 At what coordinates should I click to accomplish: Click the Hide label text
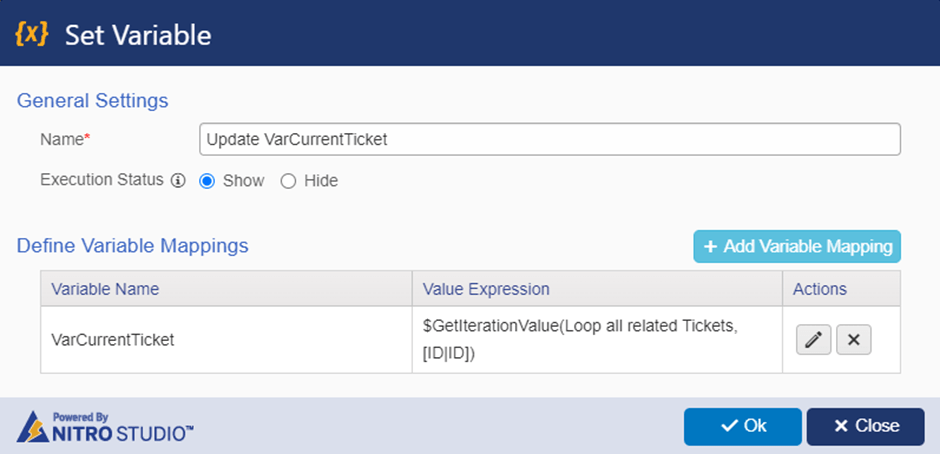click(321, 181)
